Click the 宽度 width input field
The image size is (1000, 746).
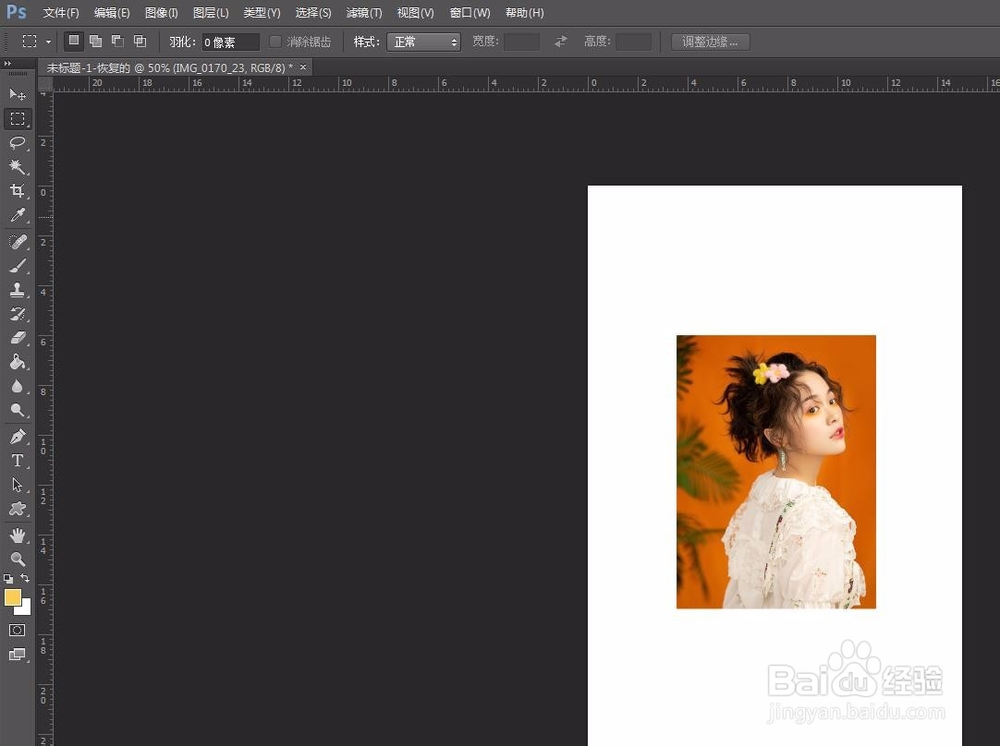point(521,42)
